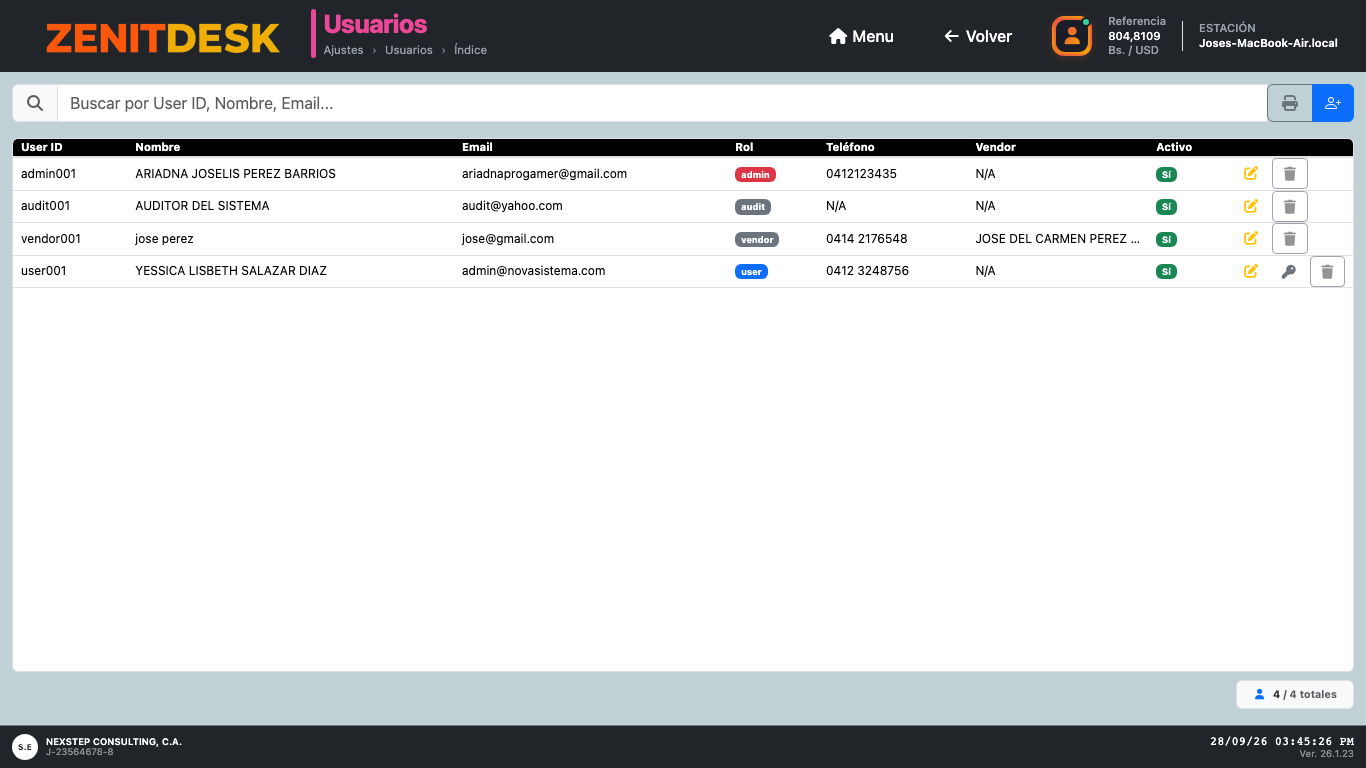Click the 4 / 4 totales counter

coord(1295,694)
